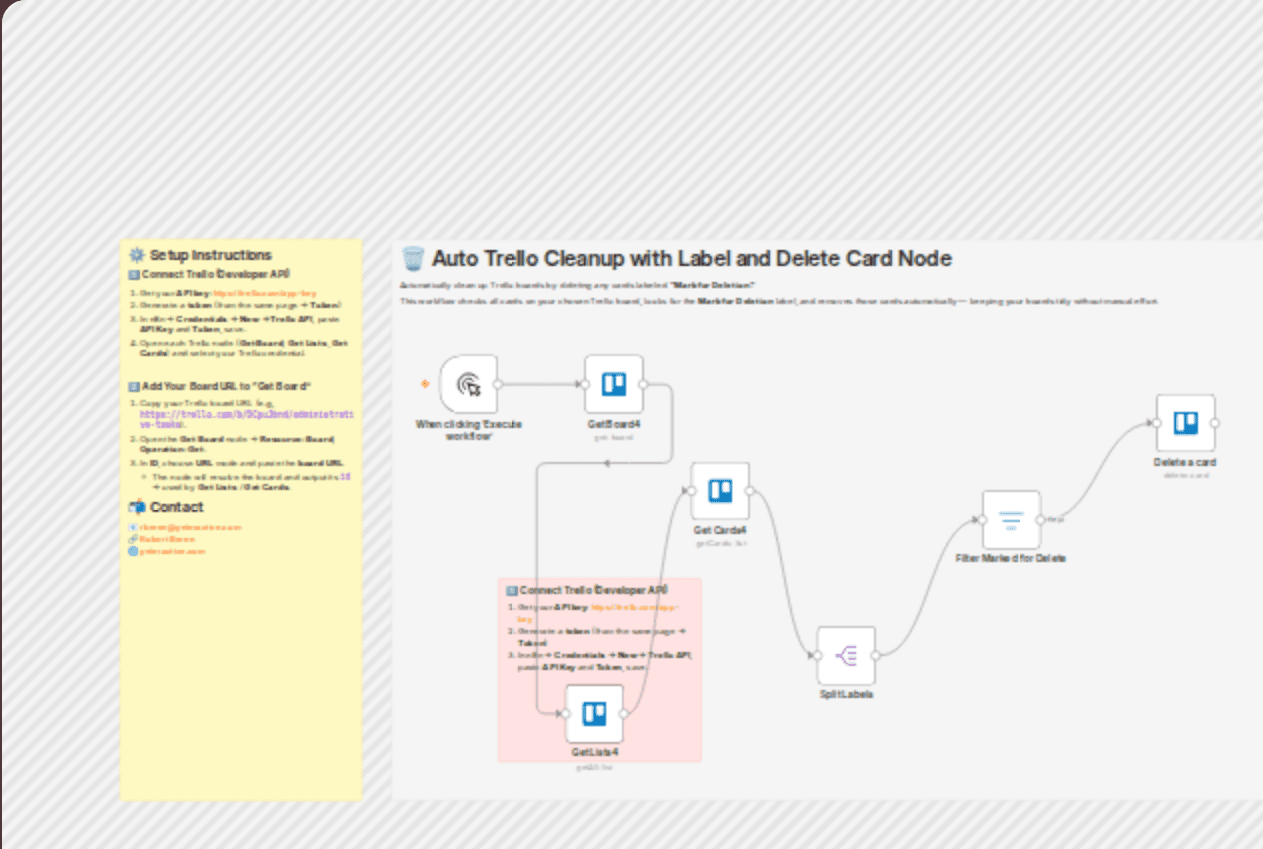Click the gear icon beside Setup Instructions
This screenshot has height=849, width=1263.
(x=137, y=255)
